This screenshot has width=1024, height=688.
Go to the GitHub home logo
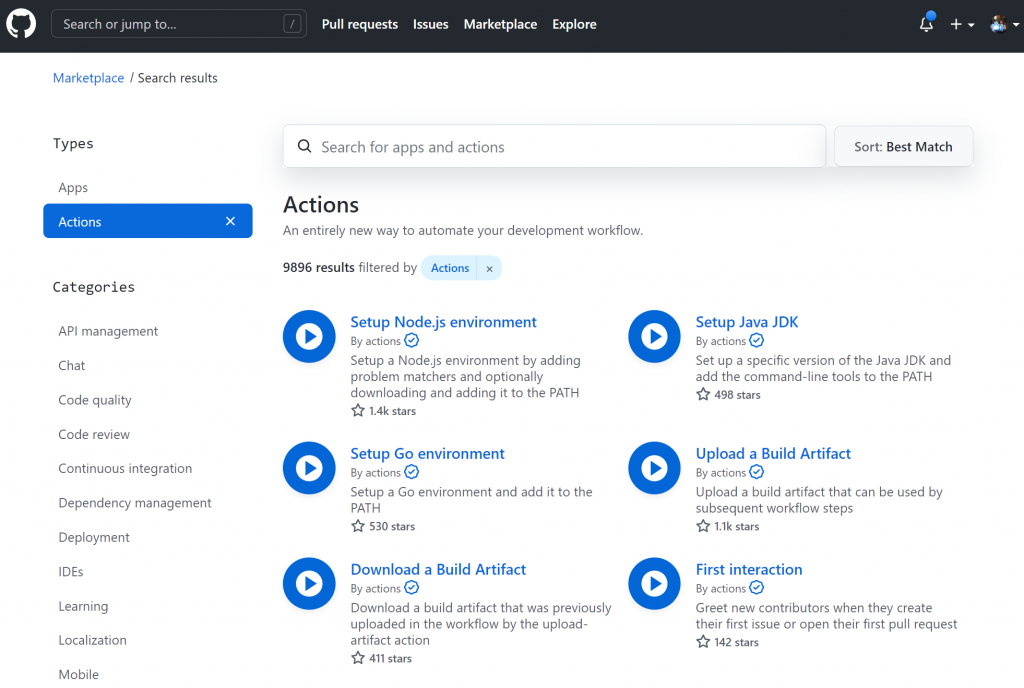(x=21, y=24)
